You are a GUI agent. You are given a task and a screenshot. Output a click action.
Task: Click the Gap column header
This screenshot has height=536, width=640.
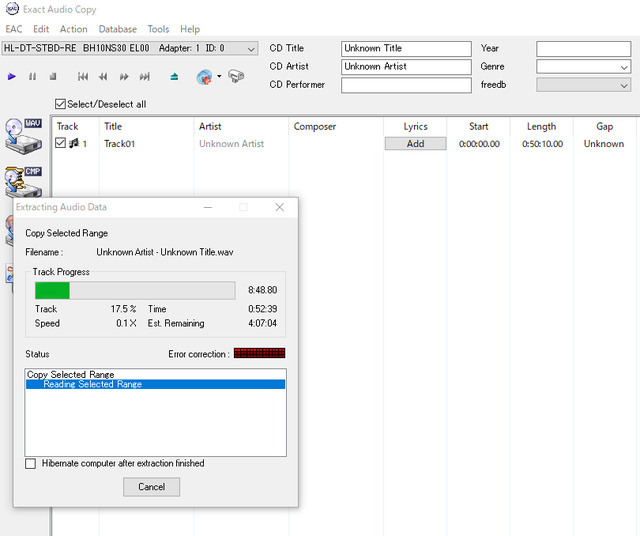pyautogui.click(x=604, y=127)
